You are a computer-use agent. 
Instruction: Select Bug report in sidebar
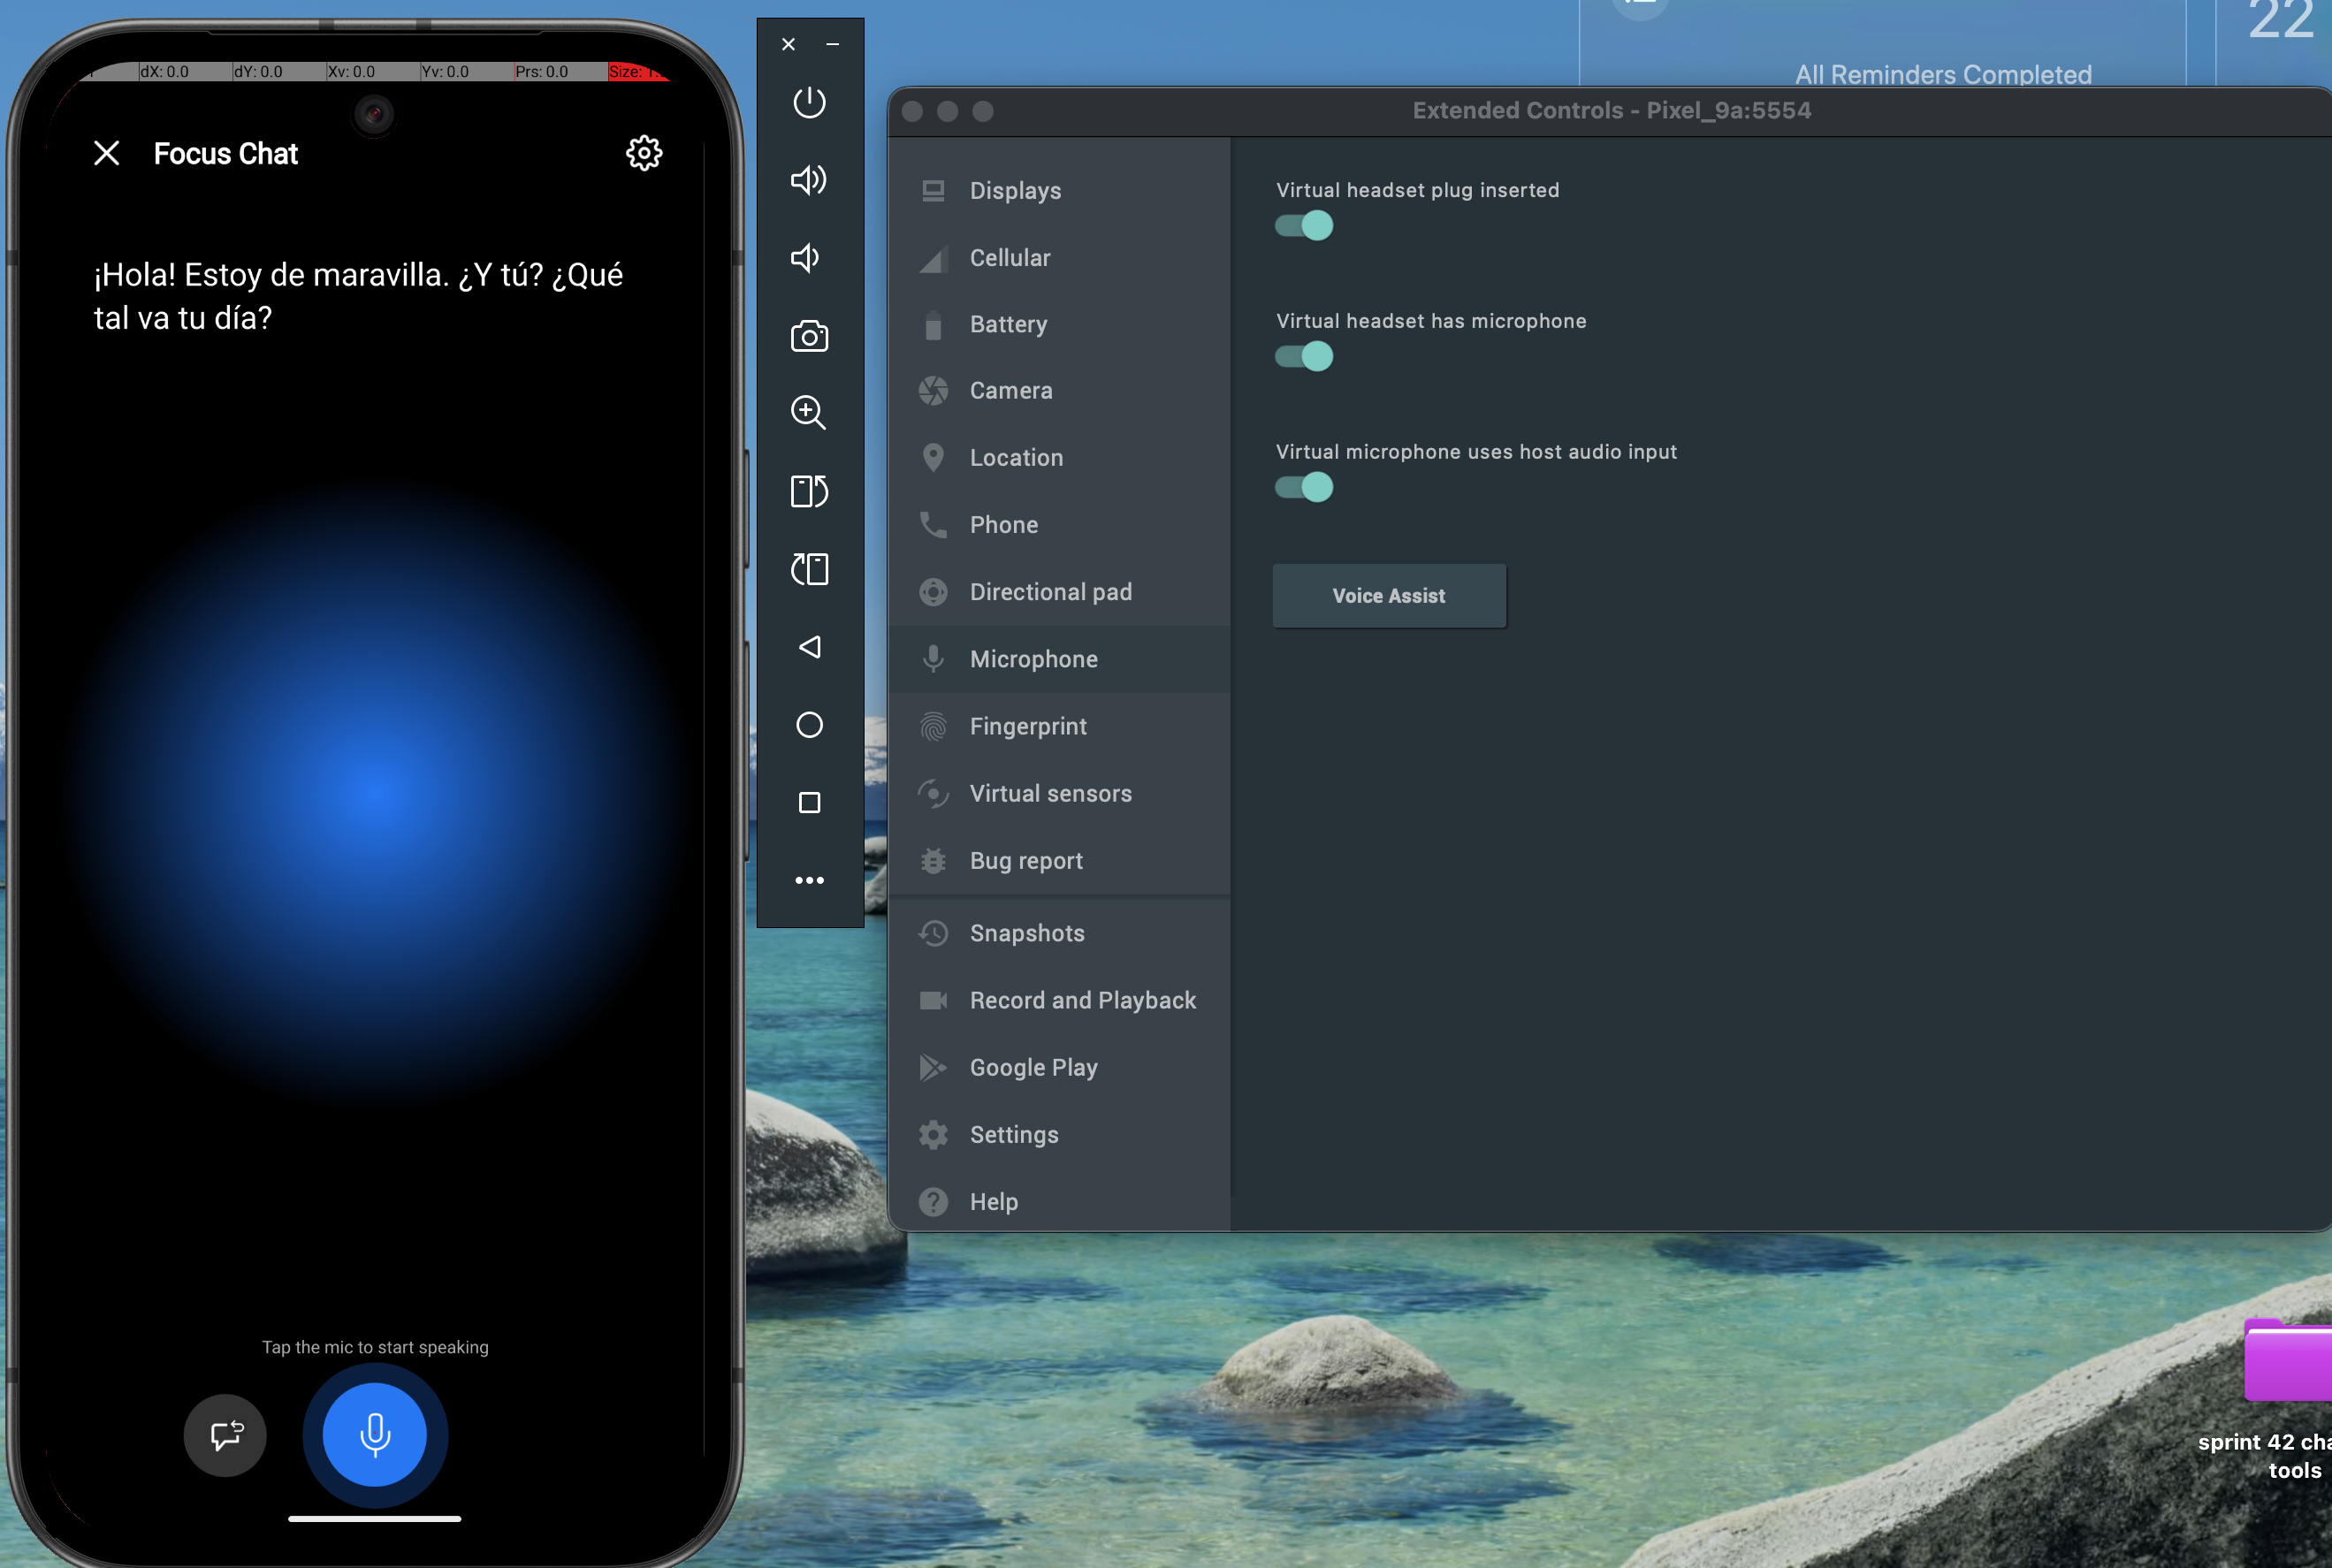click(1059, 861)
